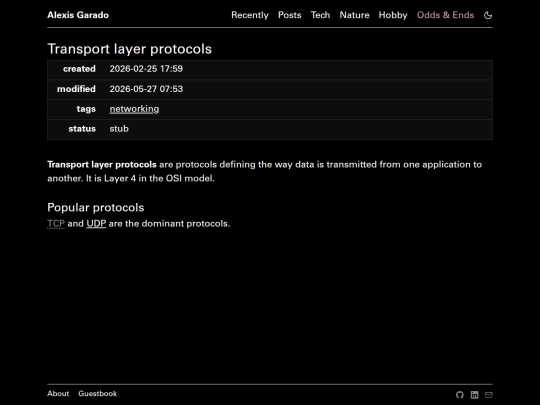
Task: Open the Odds & Ends nav item
Action: coord(445,15)
